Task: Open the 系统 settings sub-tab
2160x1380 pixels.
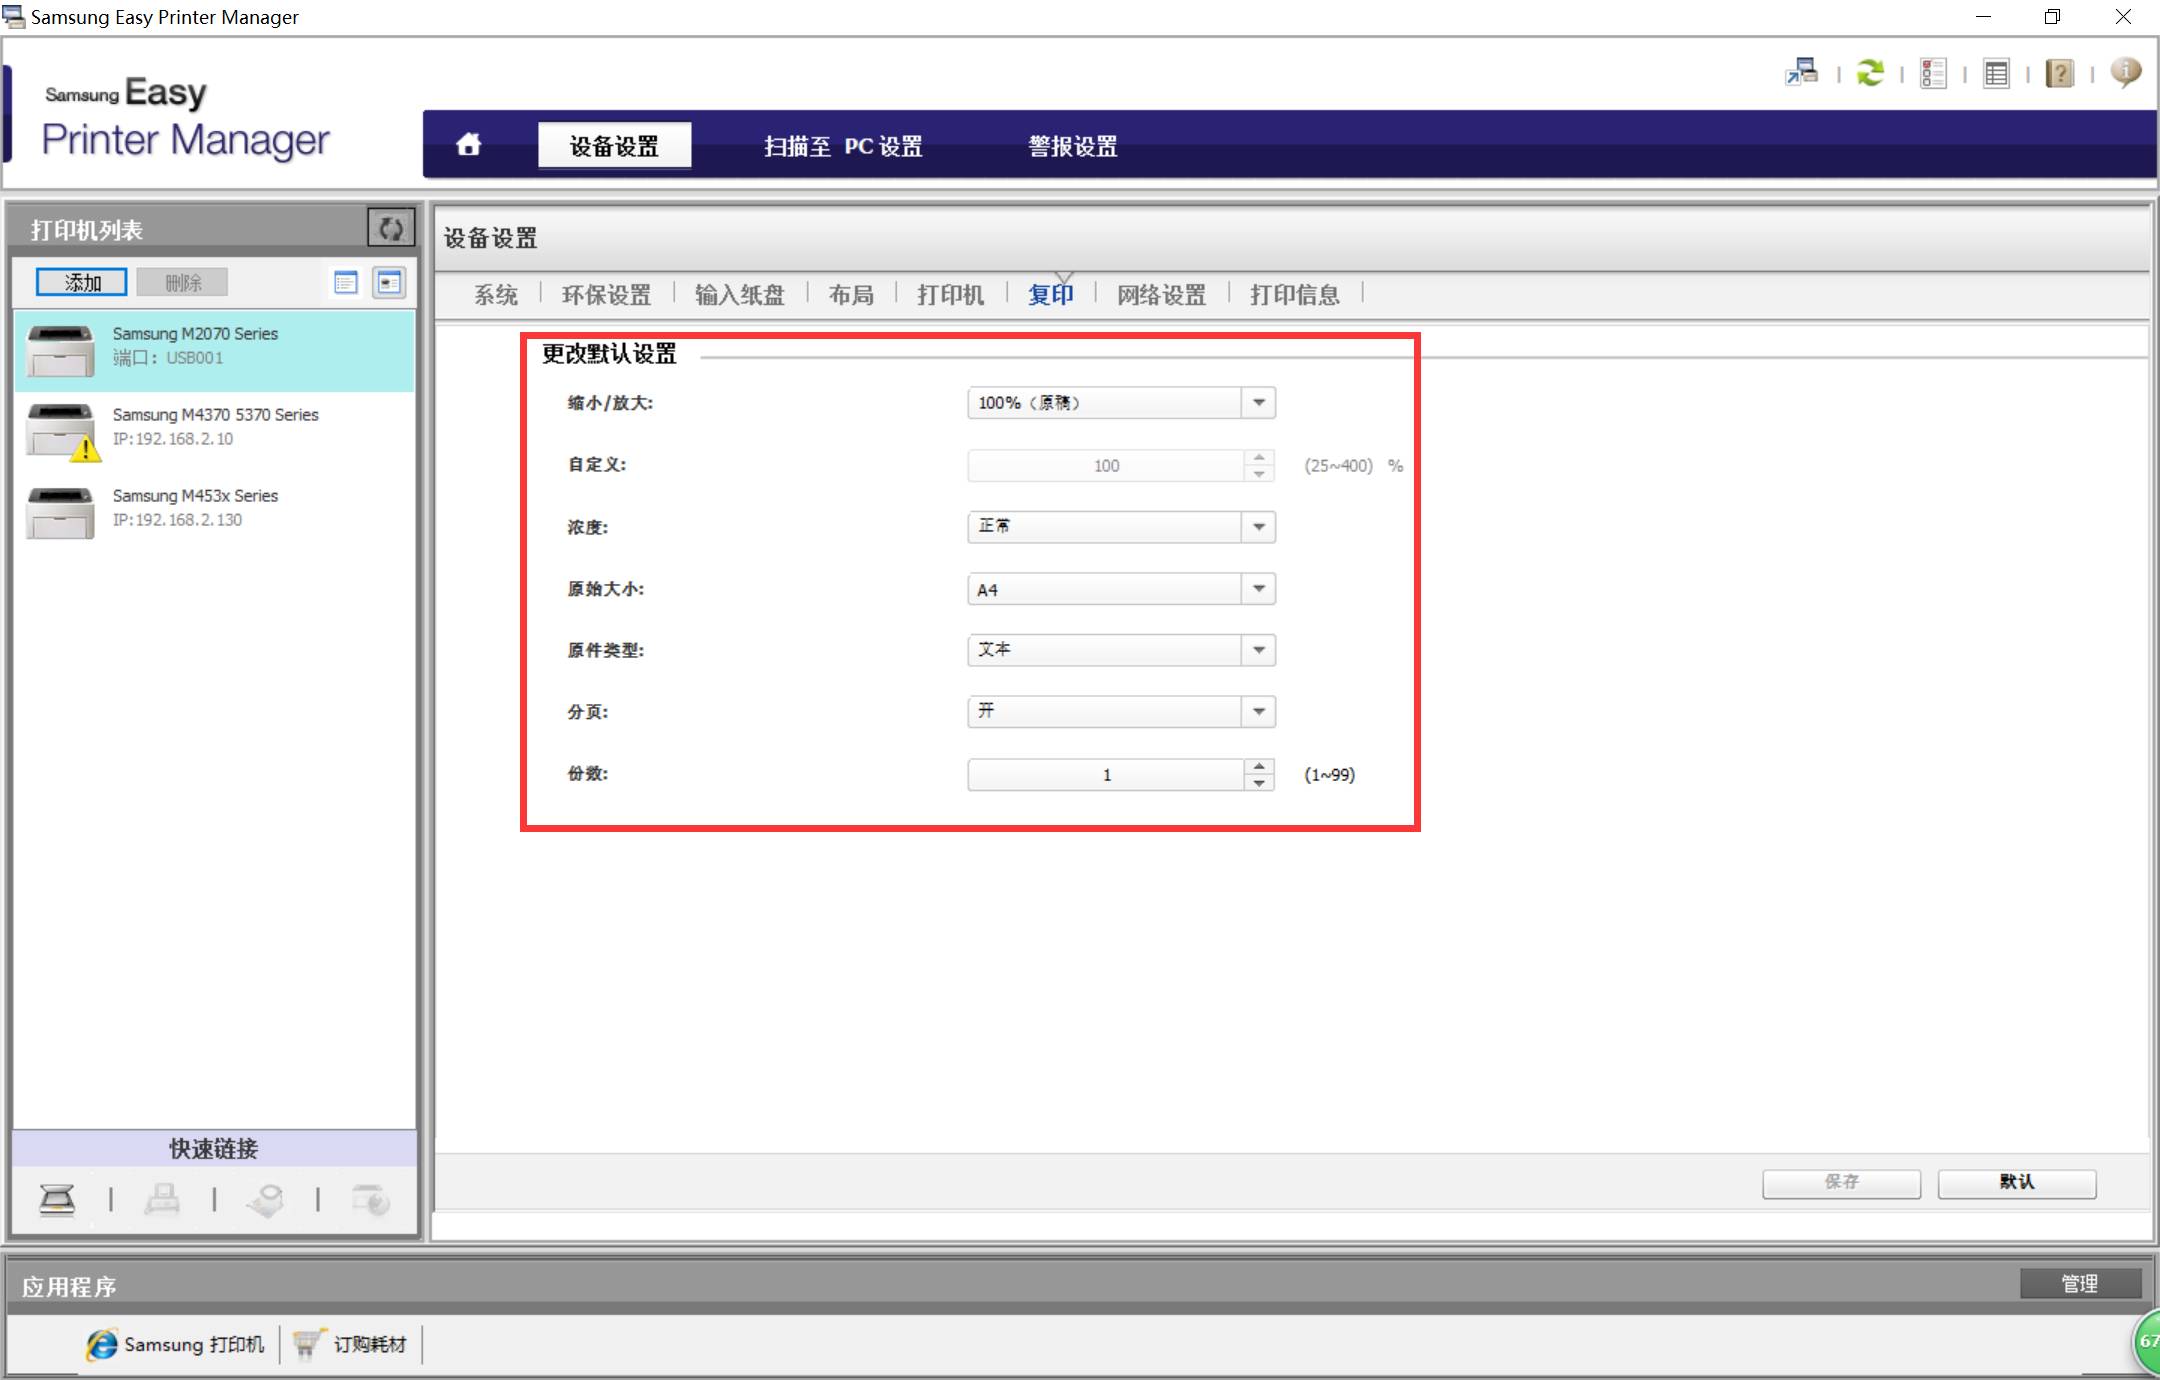Action: [x=495, y=294]
